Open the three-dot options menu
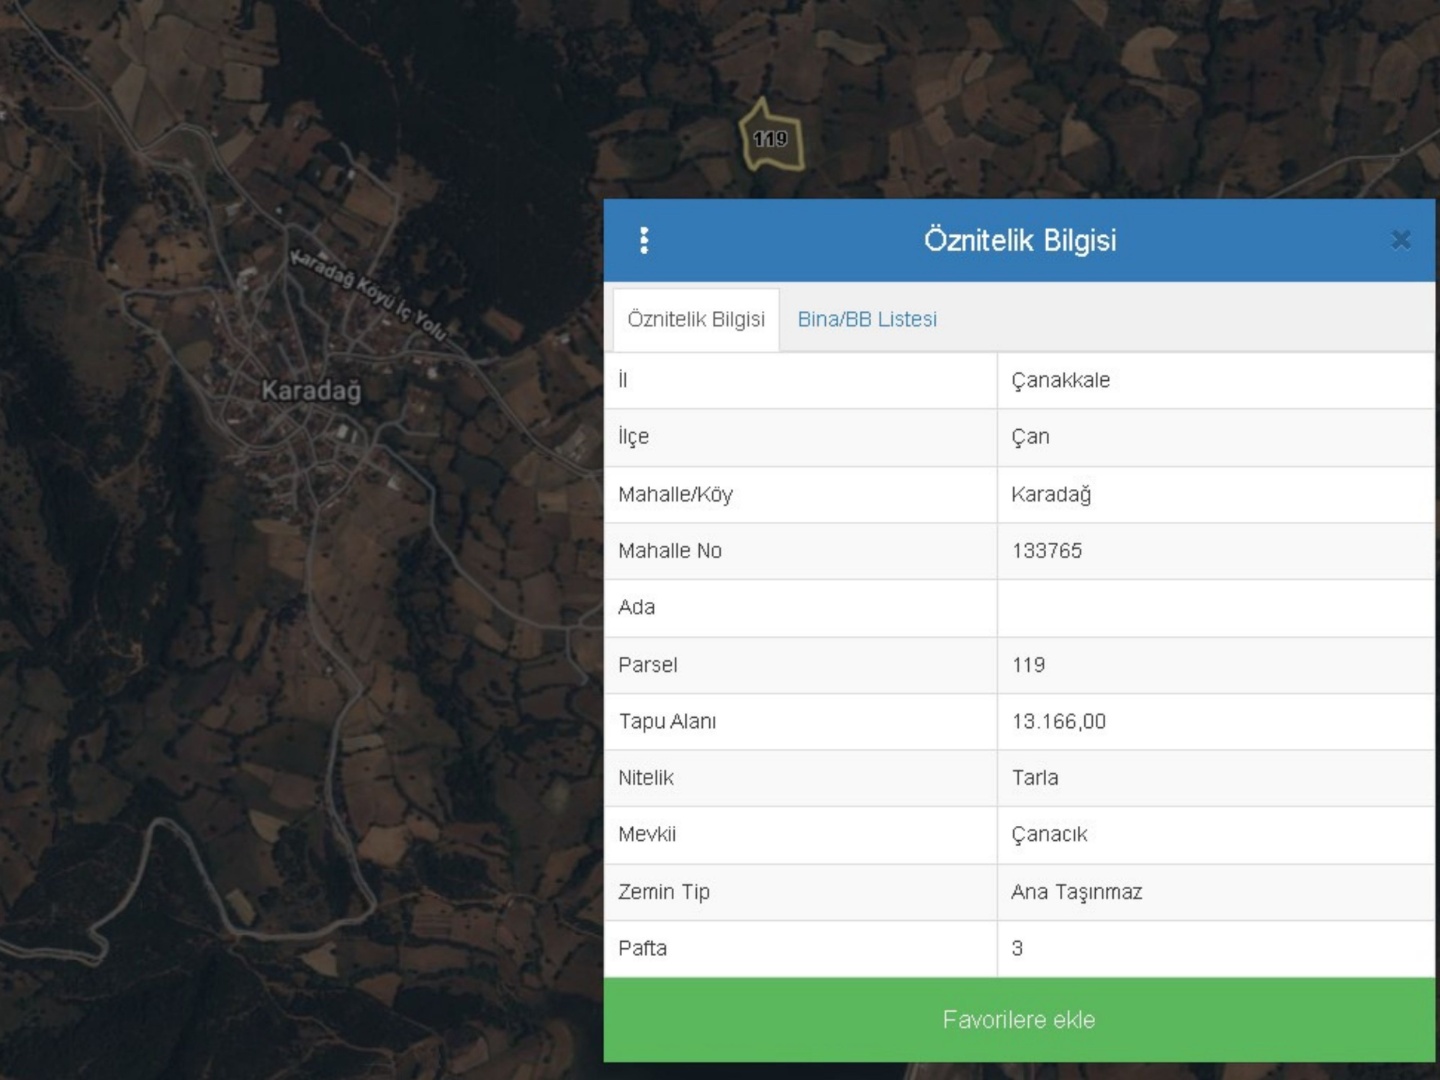1440x1080 pixels. click(x=644, y=240)
